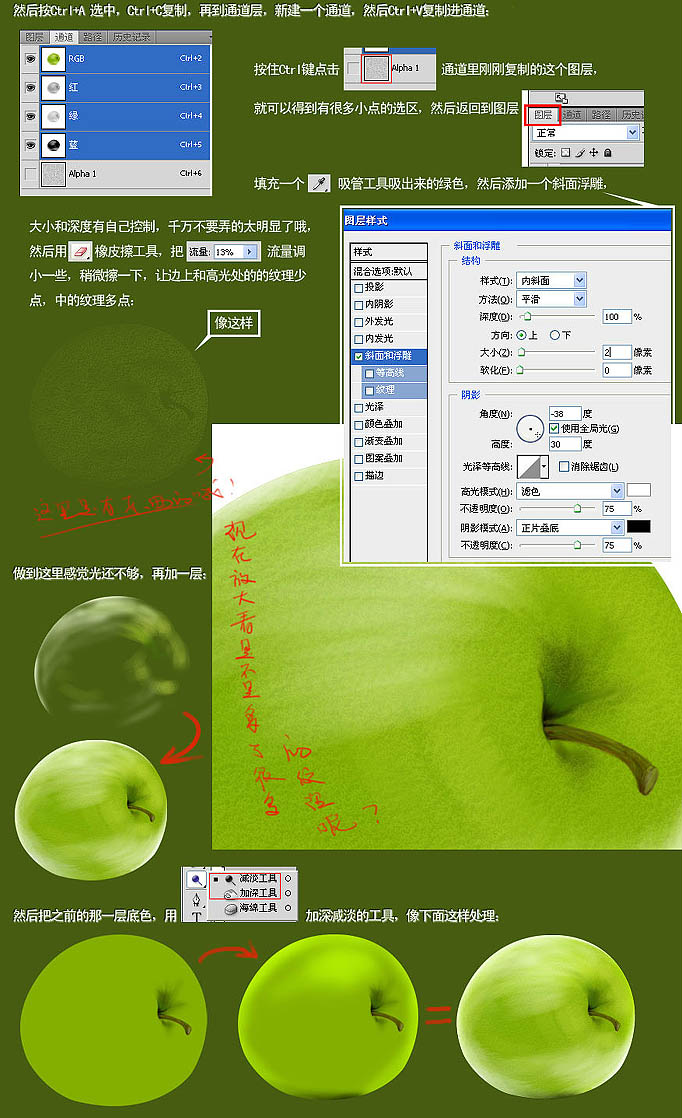Click the lock all padlock icon

607,153
